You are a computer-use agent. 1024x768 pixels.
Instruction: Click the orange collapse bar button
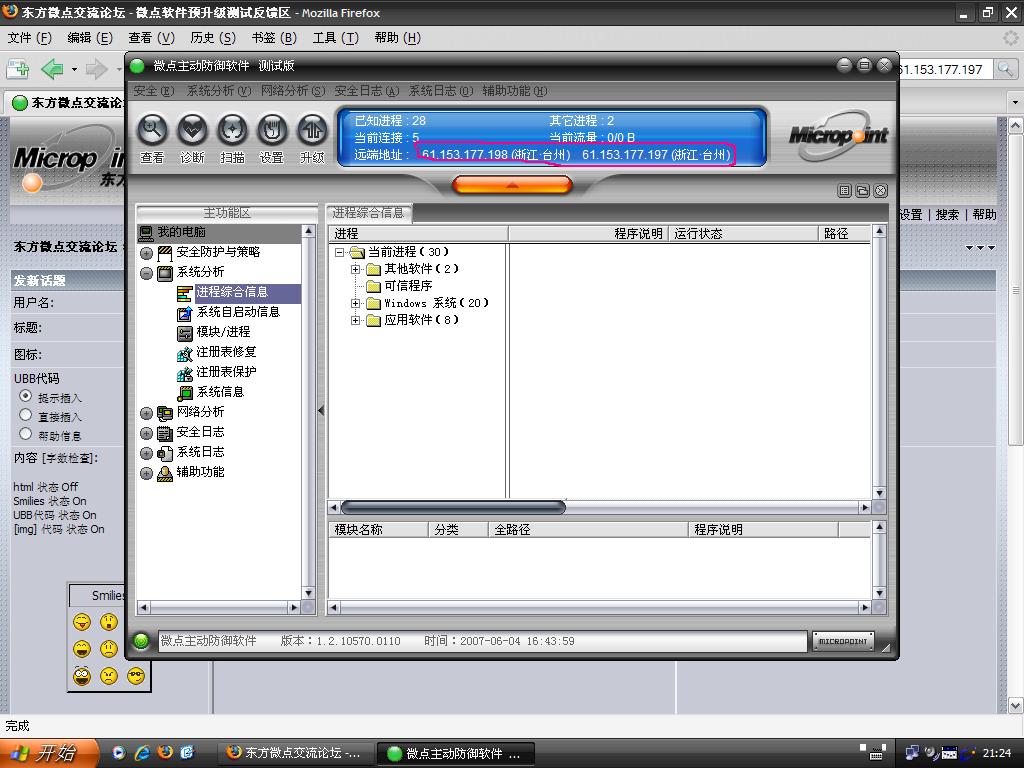(x=512, y=185)
